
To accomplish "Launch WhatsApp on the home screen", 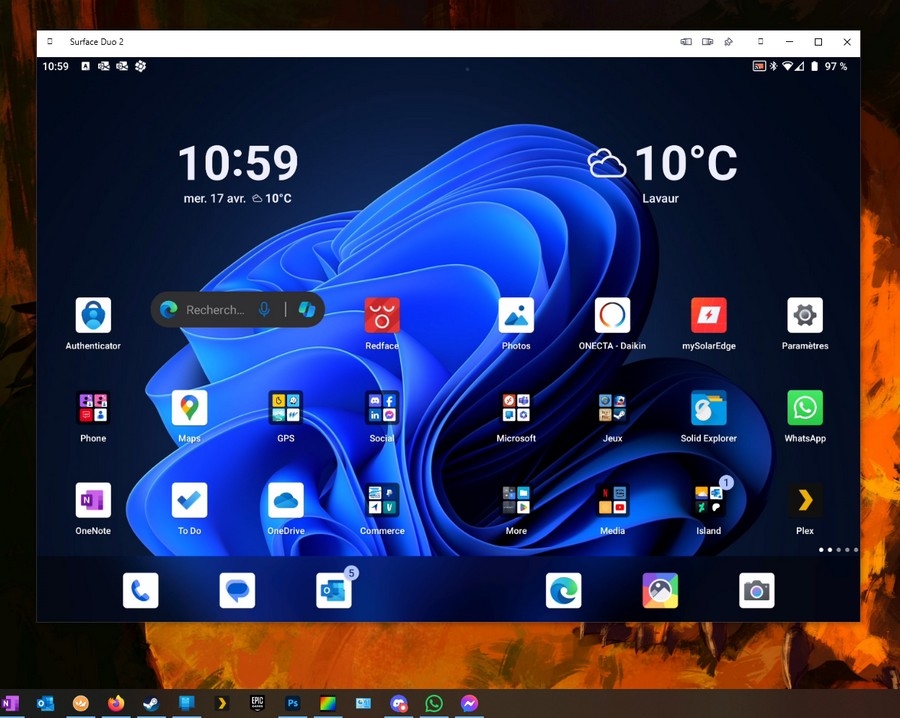I will [805, 408].
